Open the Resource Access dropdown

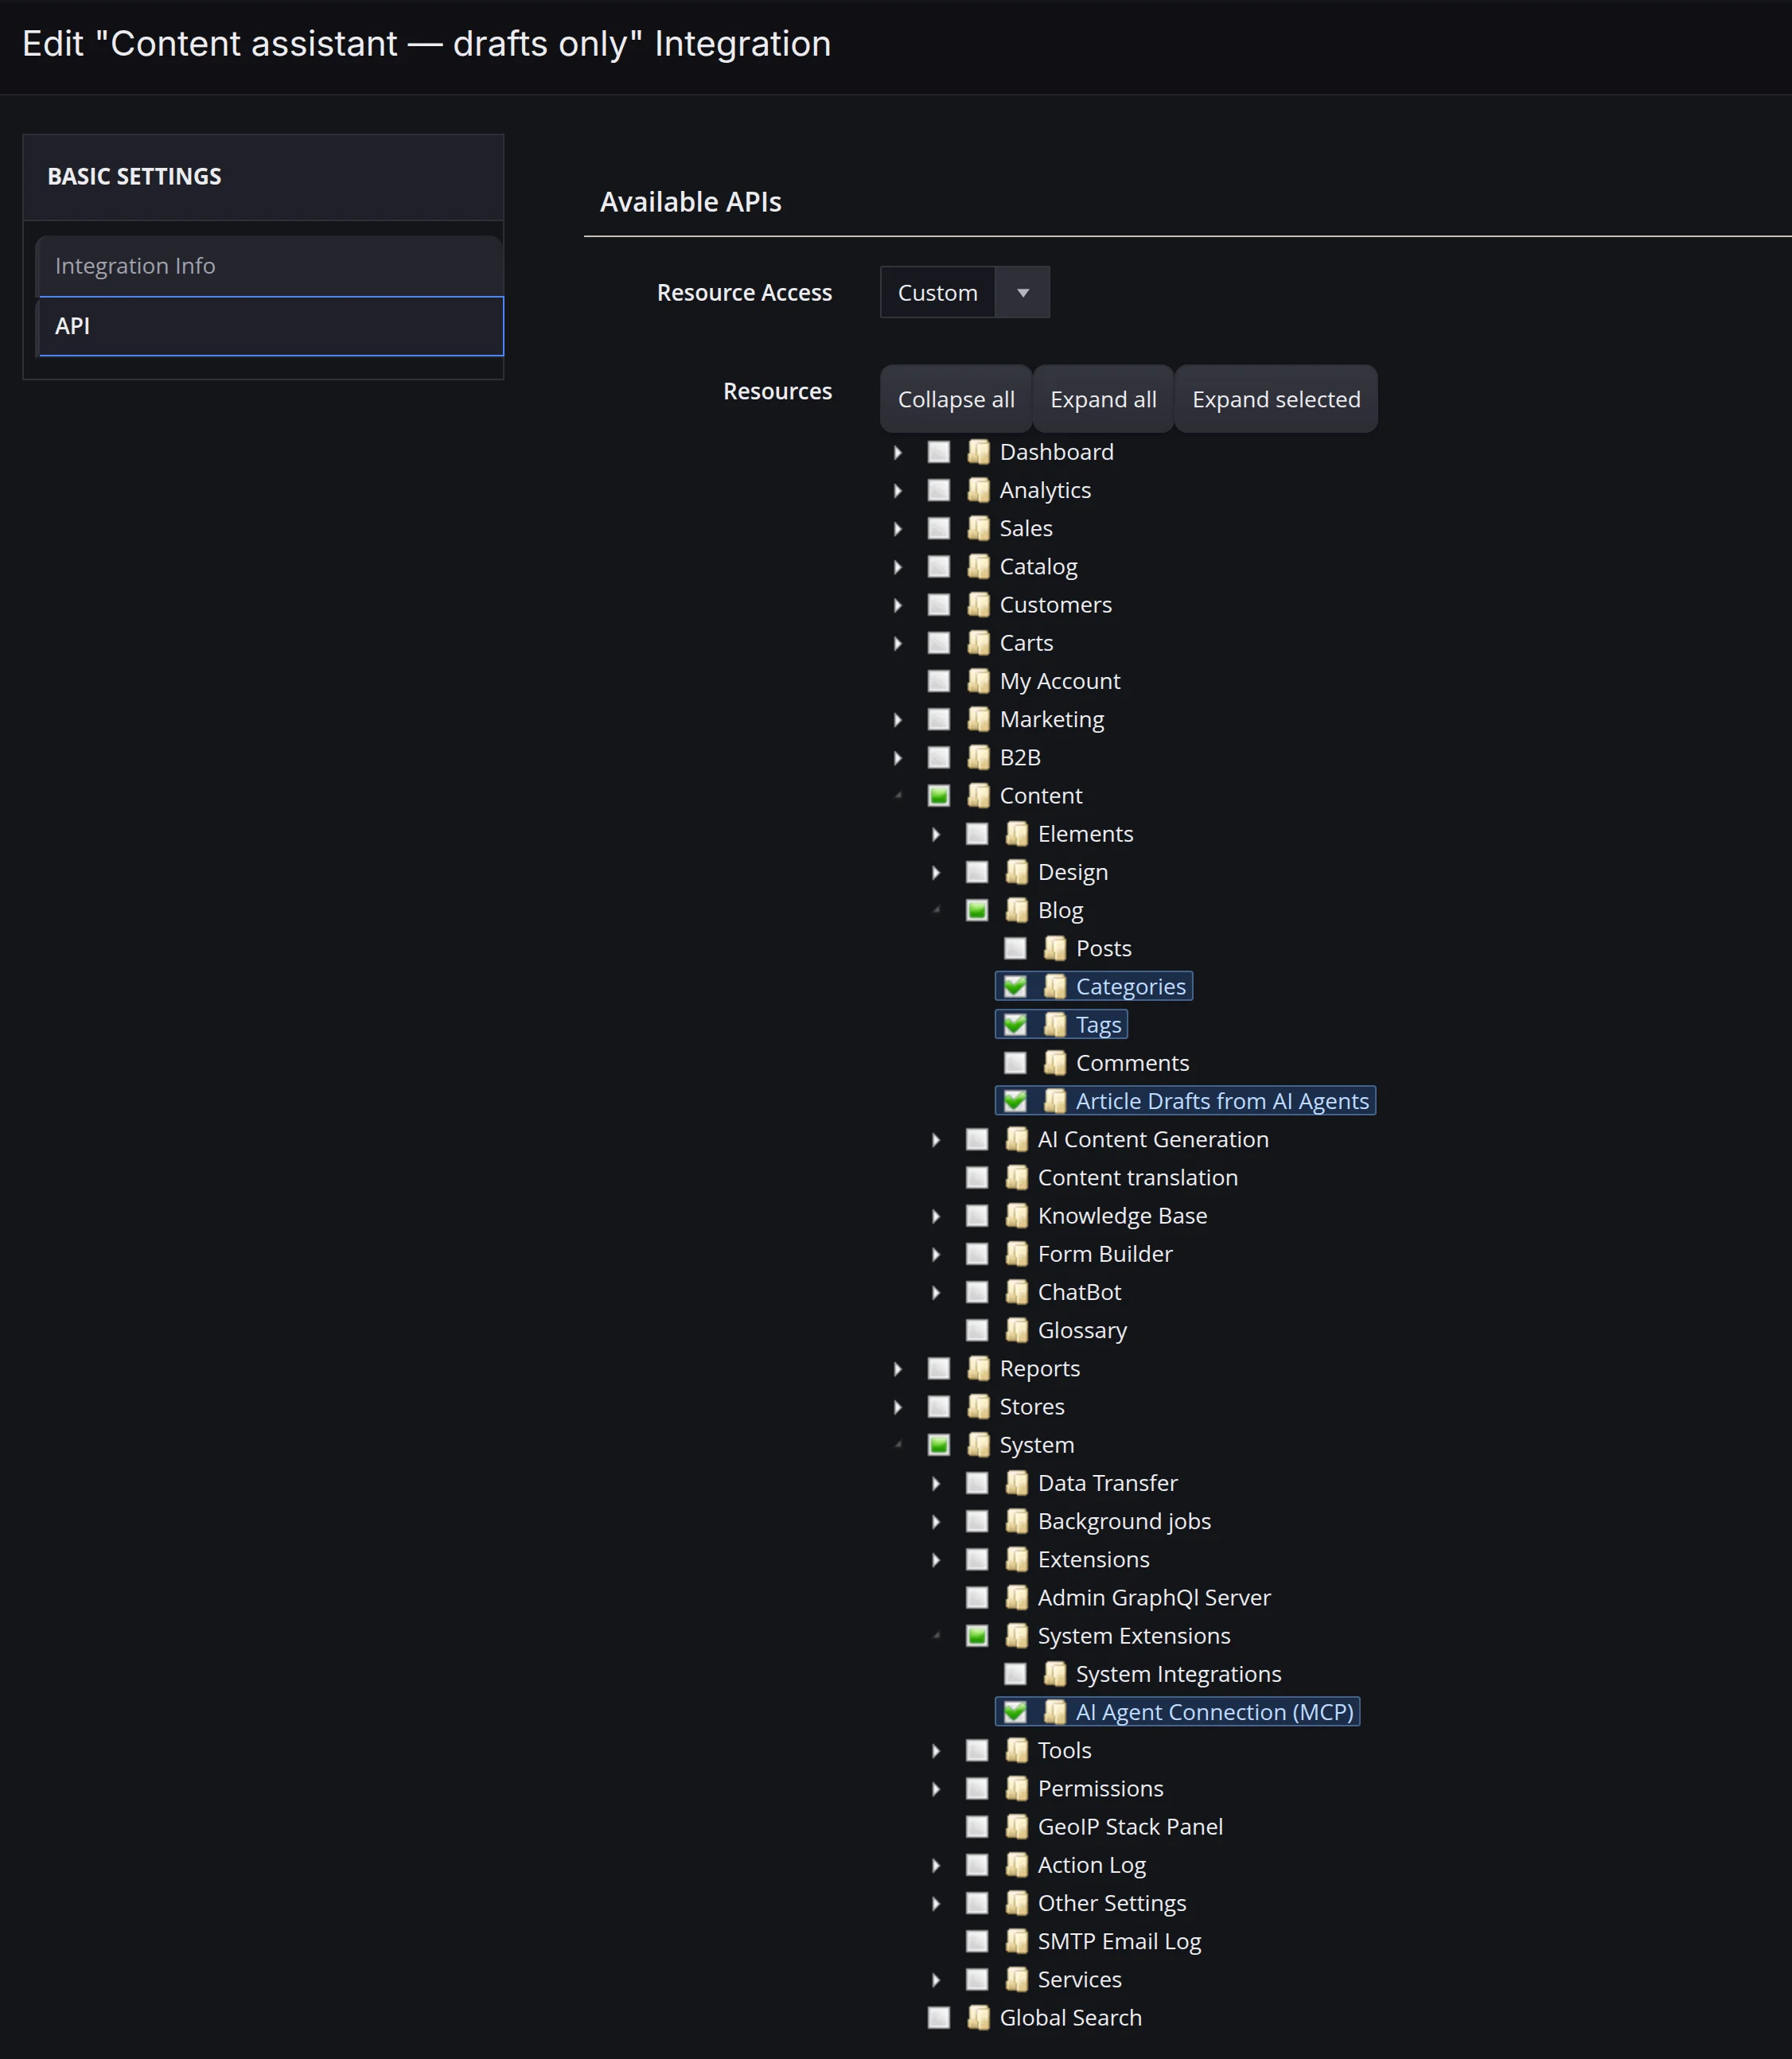(x=964, y=292)
